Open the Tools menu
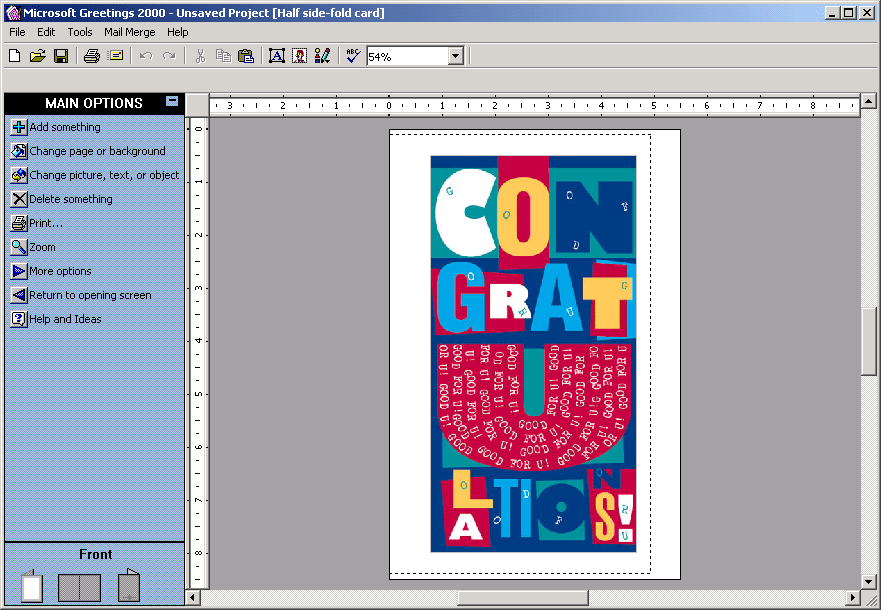This screenshot has height=610, width=881. point(80,32)
